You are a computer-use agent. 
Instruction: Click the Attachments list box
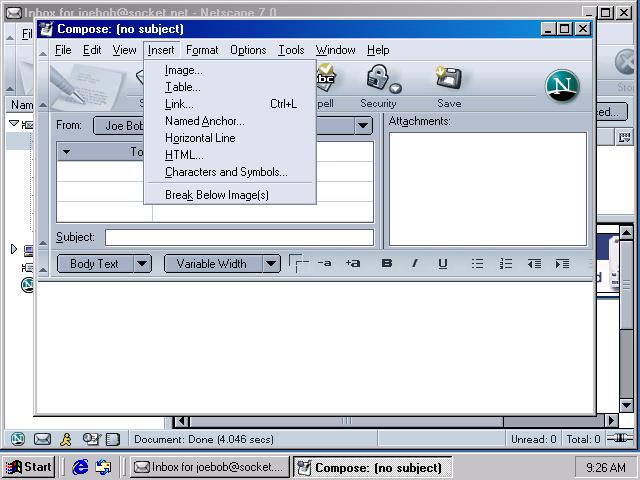(x=488, y=189)
